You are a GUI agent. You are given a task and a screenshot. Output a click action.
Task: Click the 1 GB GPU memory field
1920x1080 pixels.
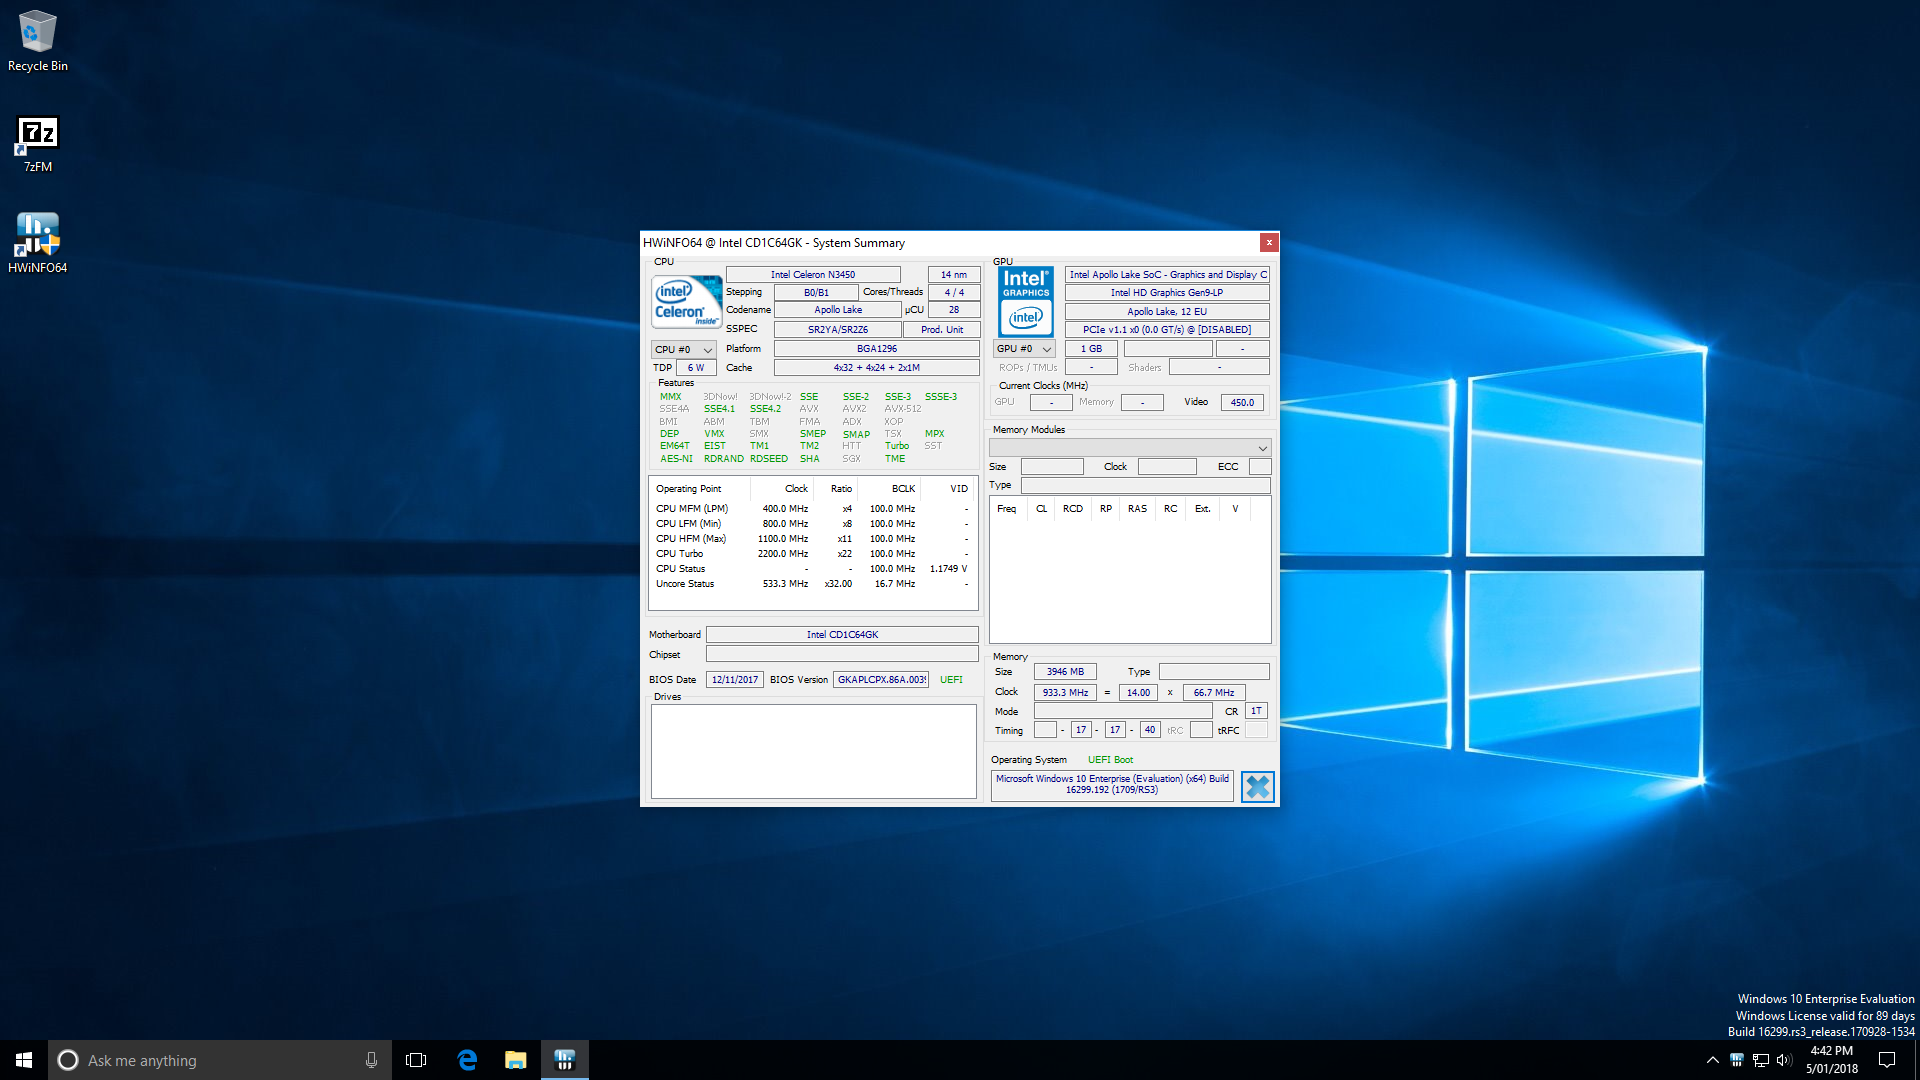[x=1091, y=349]
